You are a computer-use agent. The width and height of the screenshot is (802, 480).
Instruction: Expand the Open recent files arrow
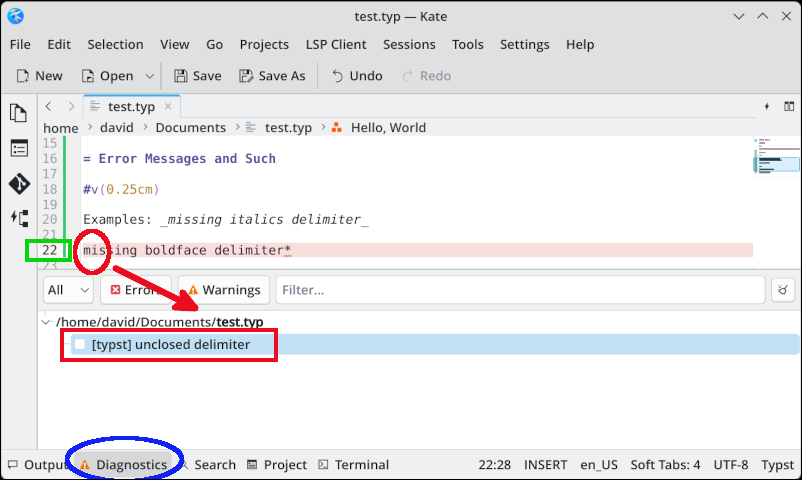pos(149,76)
